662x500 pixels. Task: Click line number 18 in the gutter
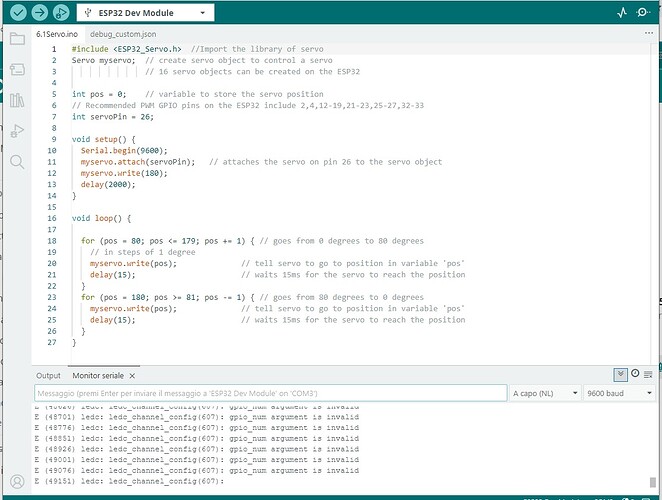click(x=52, y=241)
